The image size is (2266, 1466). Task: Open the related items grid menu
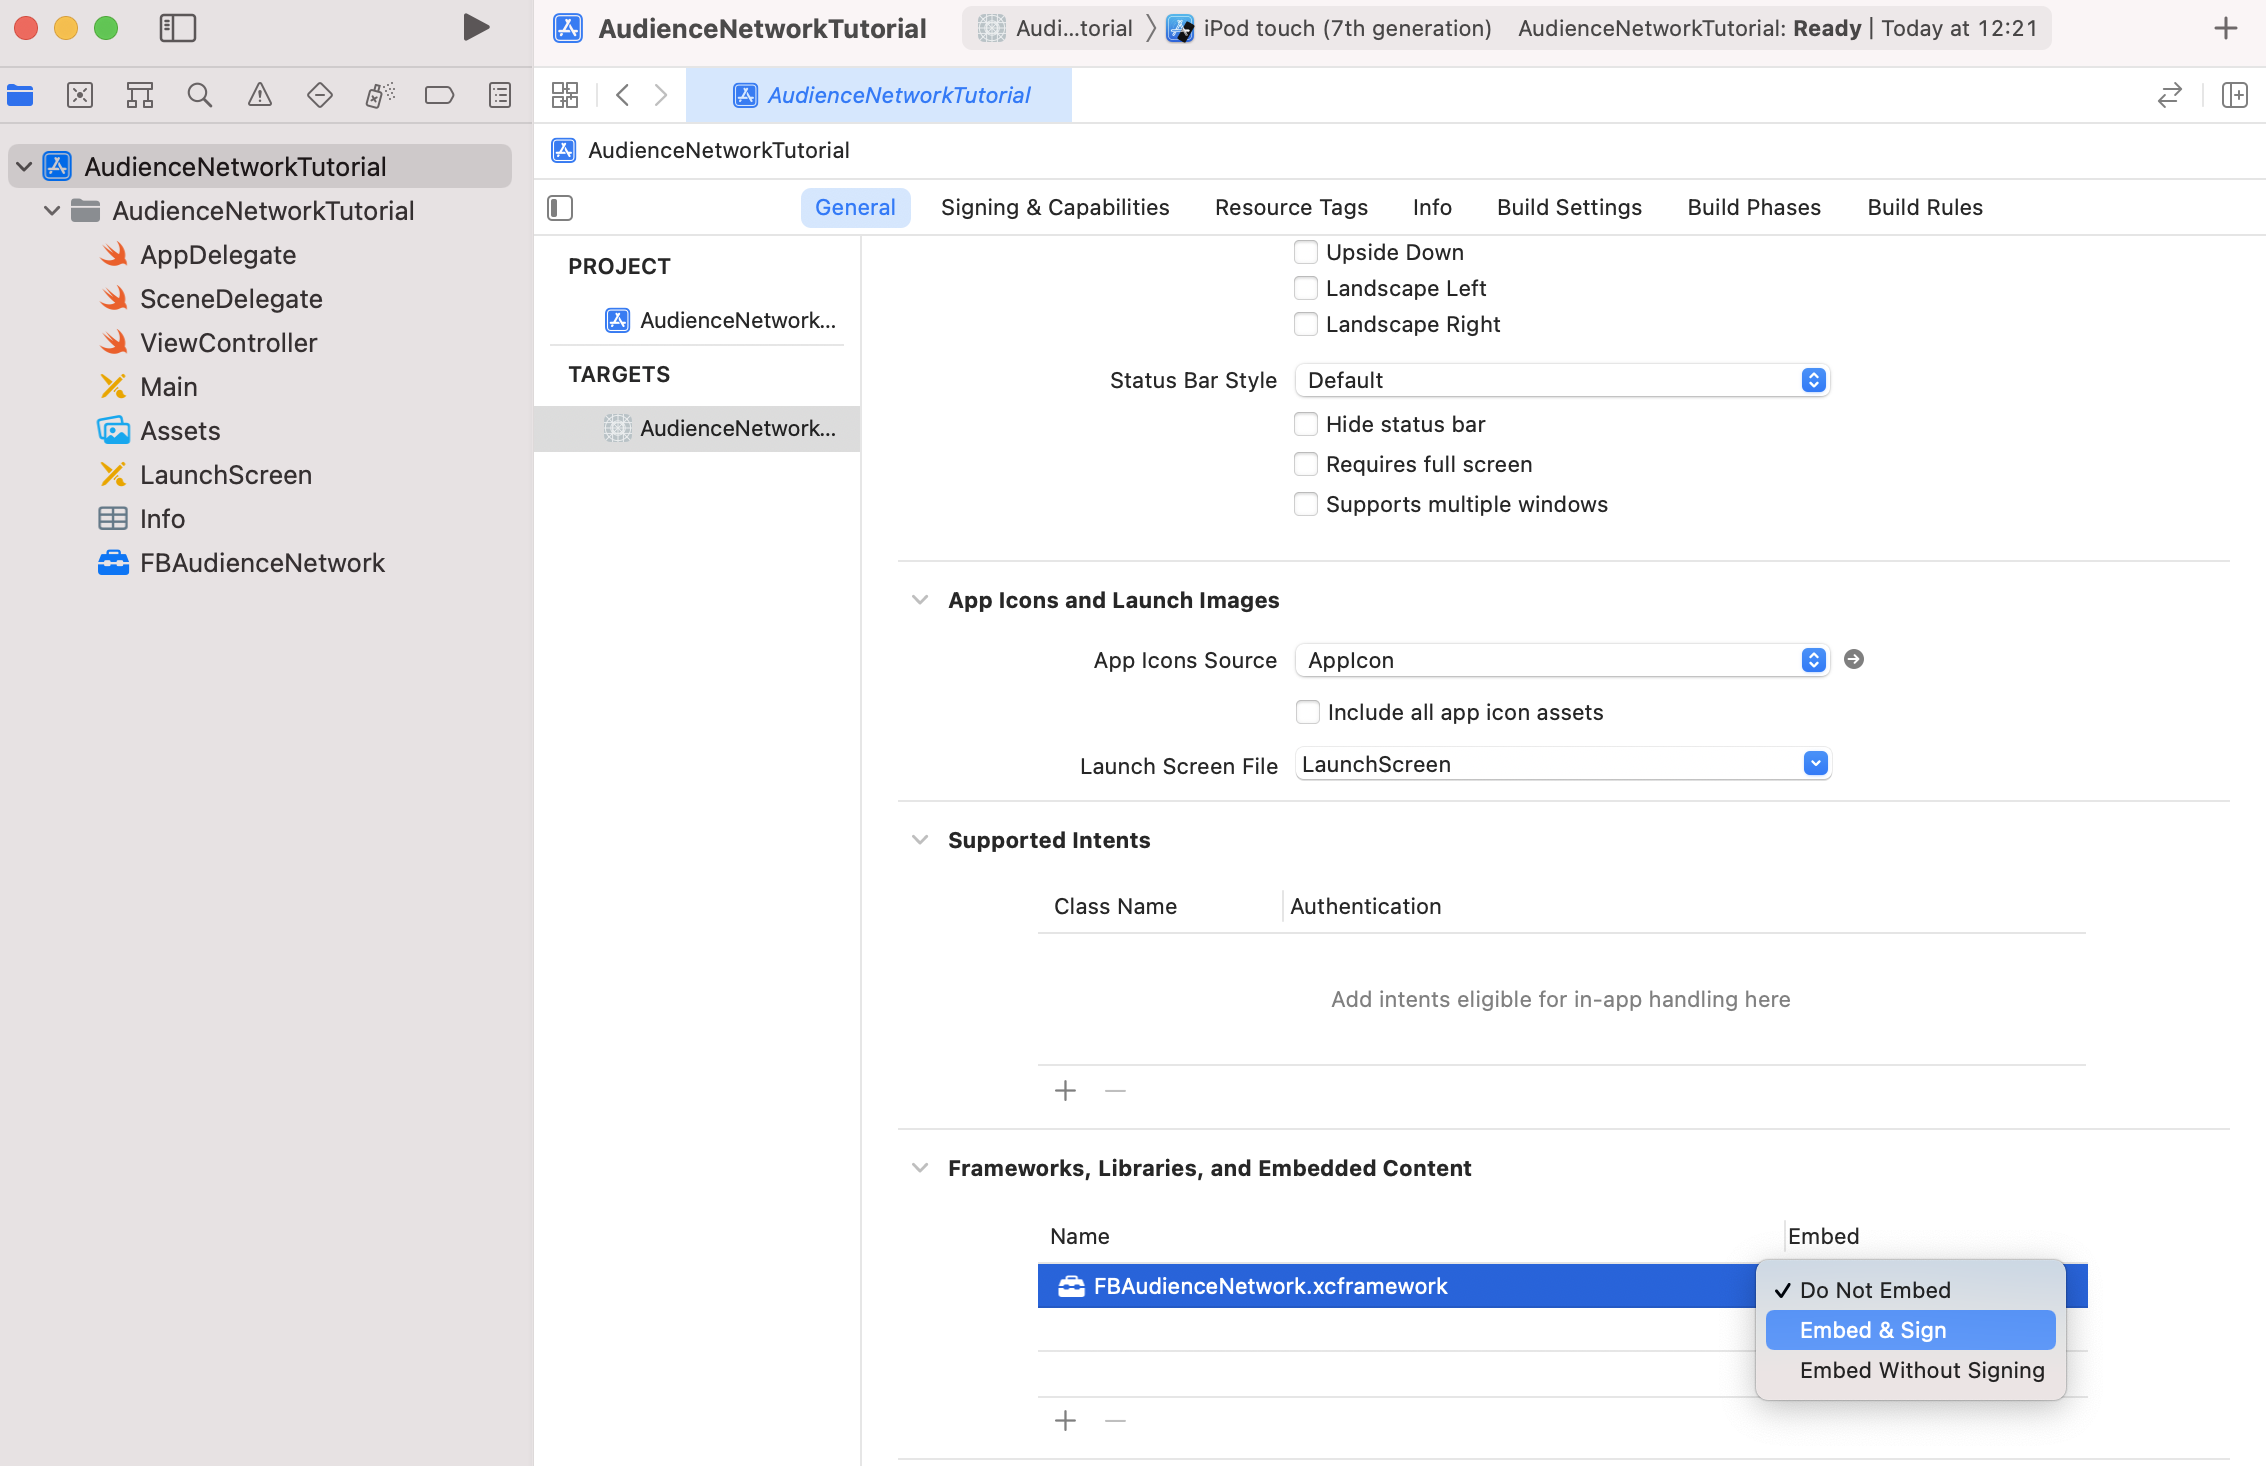click(565, 95)
